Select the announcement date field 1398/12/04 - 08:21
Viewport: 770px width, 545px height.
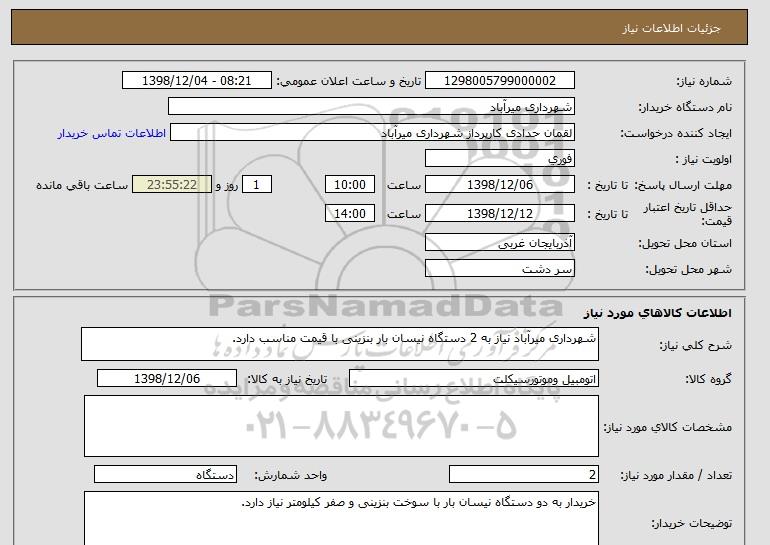pyautogui.click(x=196, y=81)
